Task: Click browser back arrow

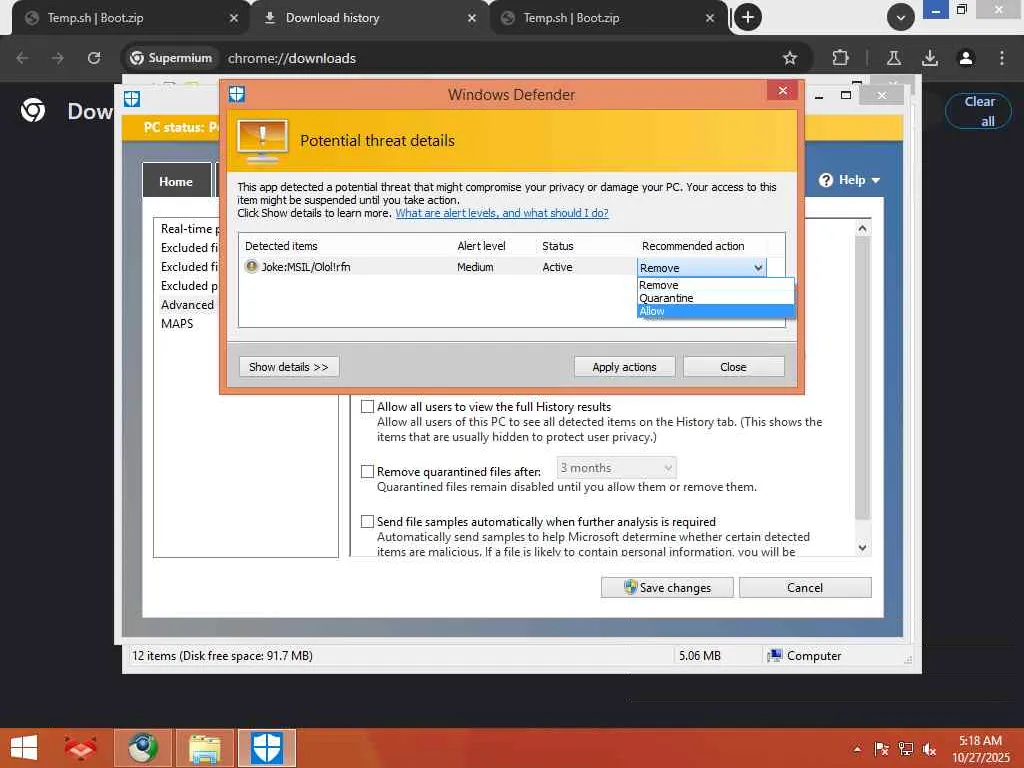Action: 22,58
